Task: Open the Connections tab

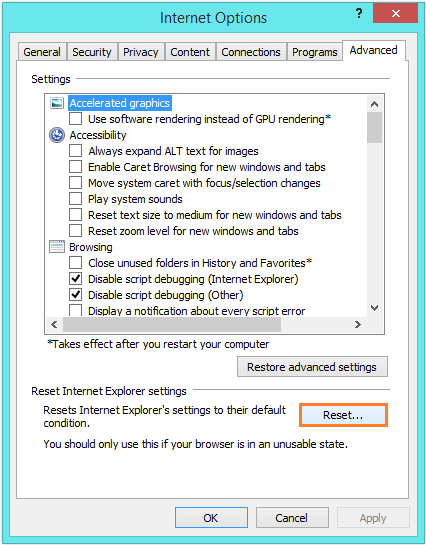Action: click(x=251, y=52)
